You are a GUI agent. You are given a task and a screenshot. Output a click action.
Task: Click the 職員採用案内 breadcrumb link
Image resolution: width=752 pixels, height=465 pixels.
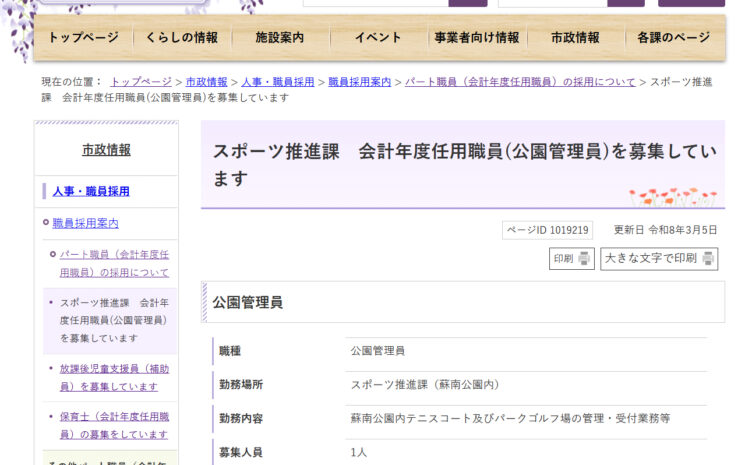(359, 82)
